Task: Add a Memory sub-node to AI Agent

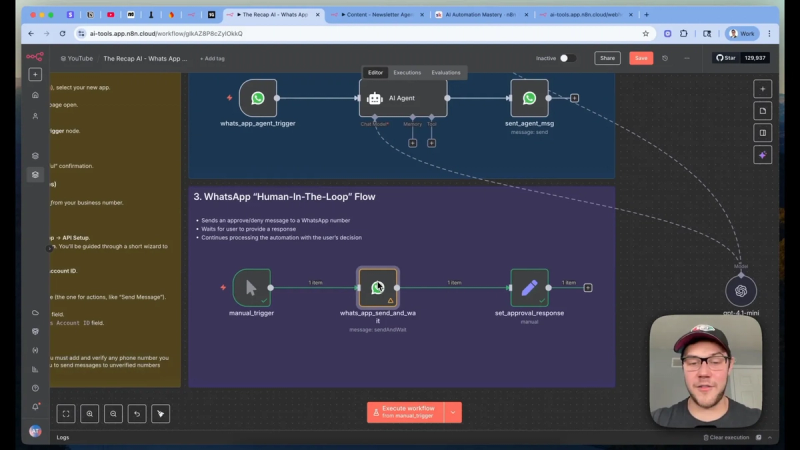Action: click(x=412, y=143)
